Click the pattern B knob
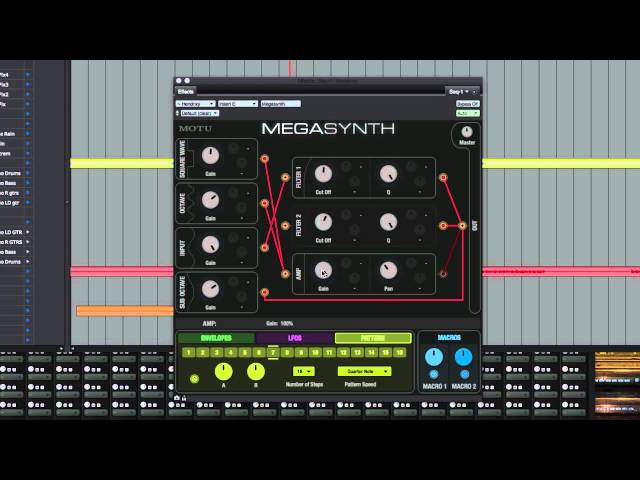 click(256, 371)
